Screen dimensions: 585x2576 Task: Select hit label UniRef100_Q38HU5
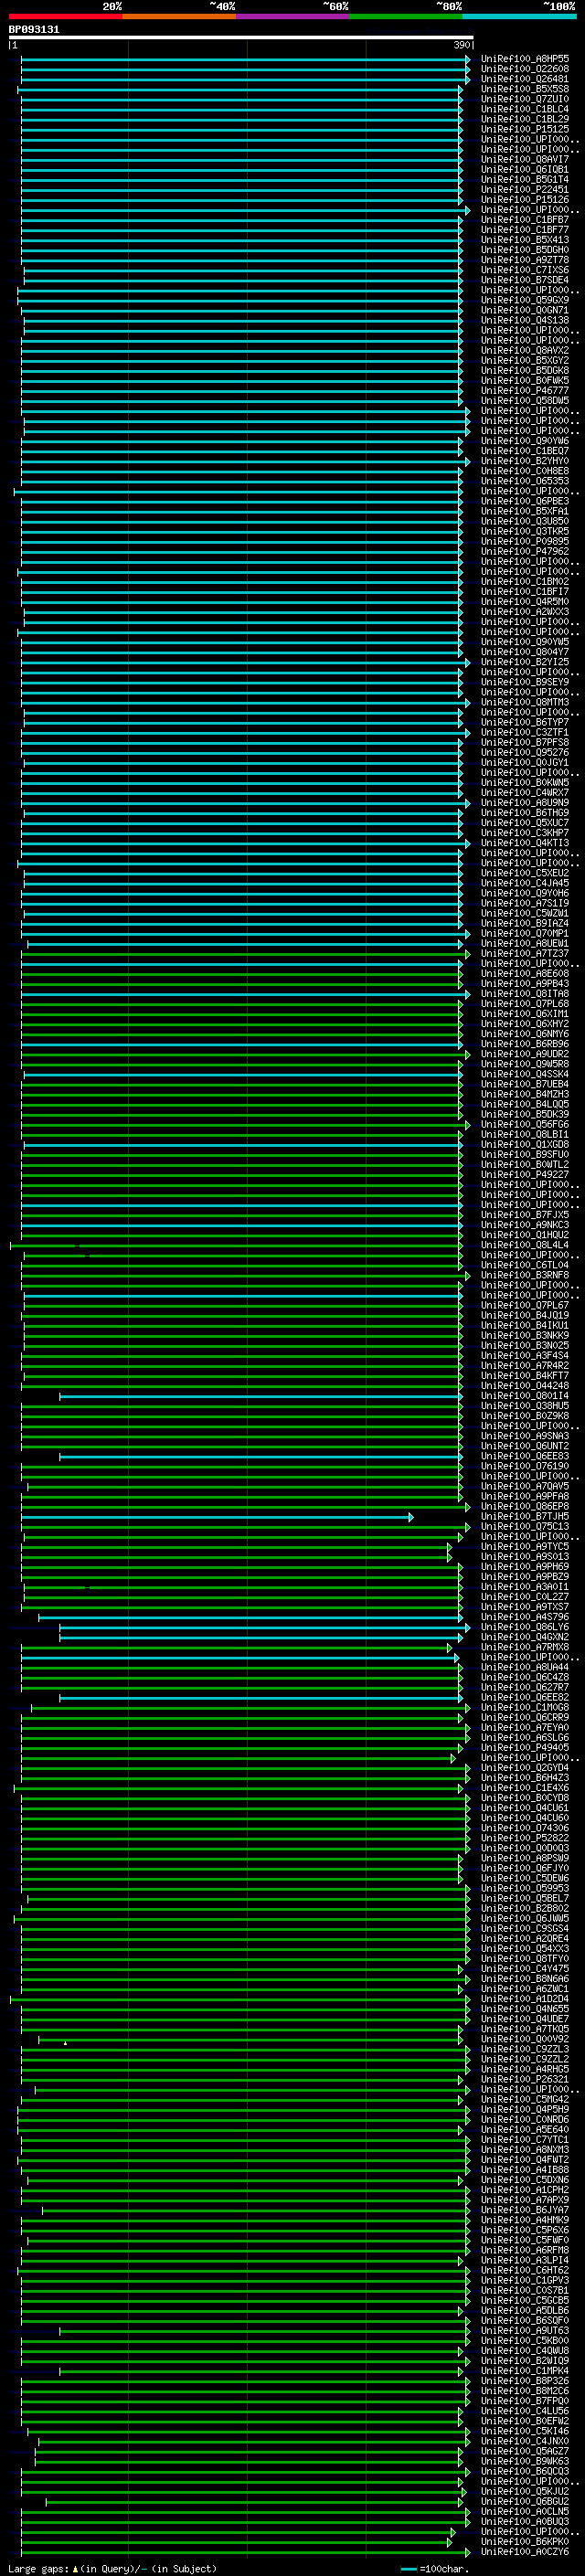[525, 1406]
